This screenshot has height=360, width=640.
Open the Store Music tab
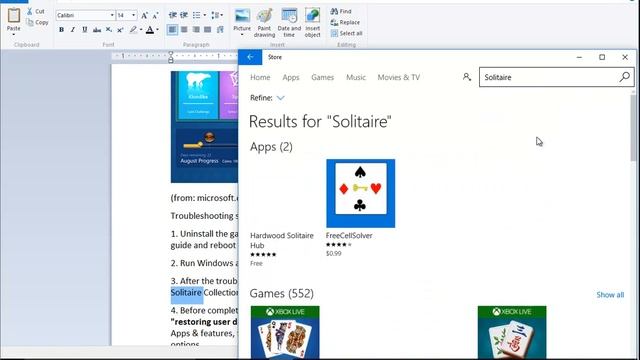click(x=356, y=77)
